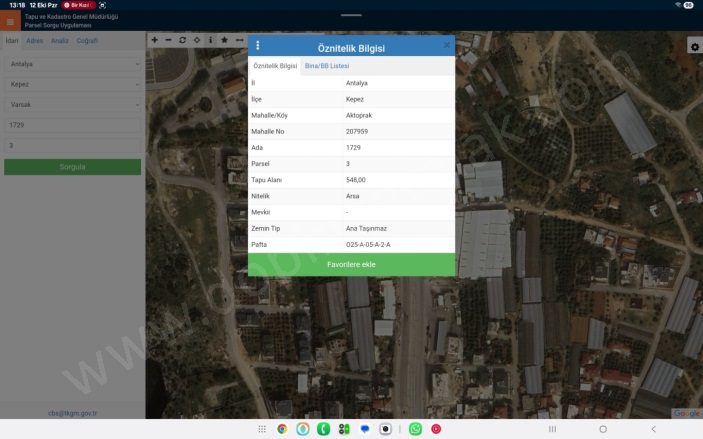
Task: Open the Coğrafi search tab
Action: pos(87,41)
